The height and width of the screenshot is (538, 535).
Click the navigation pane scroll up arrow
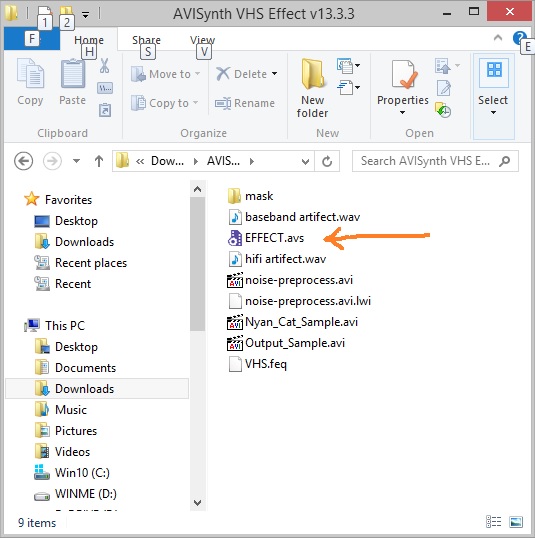197,189
